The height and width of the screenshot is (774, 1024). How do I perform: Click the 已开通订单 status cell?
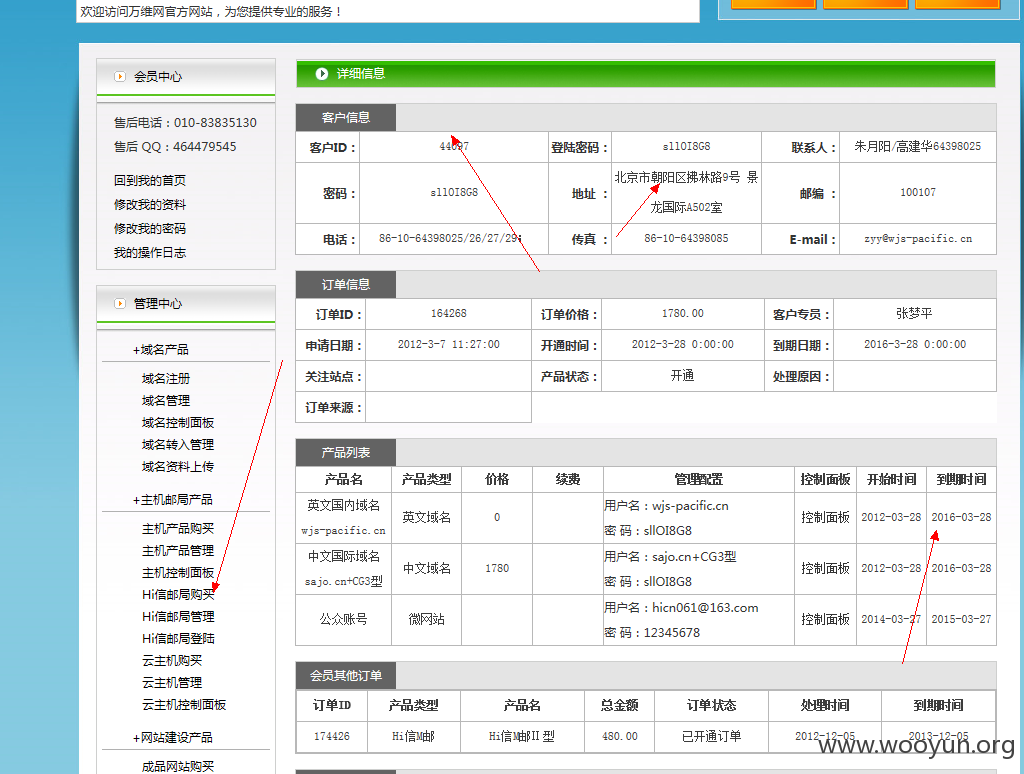711,737
